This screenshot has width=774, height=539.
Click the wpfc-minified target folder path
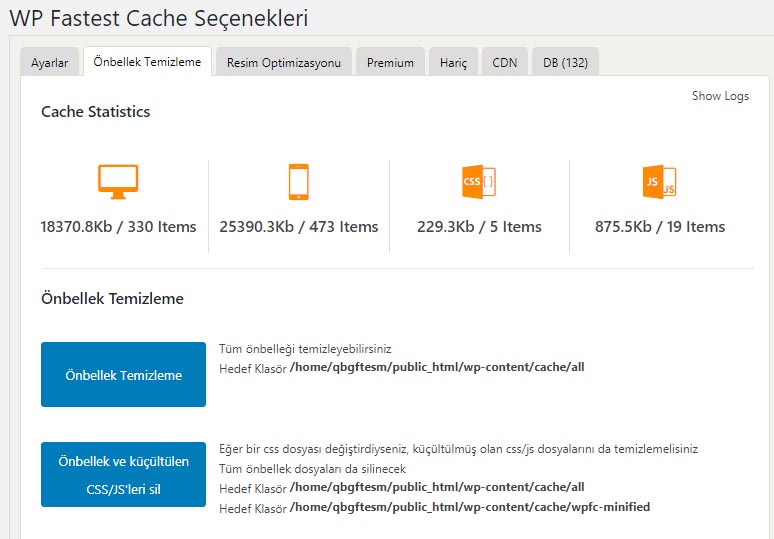point(469,507)
